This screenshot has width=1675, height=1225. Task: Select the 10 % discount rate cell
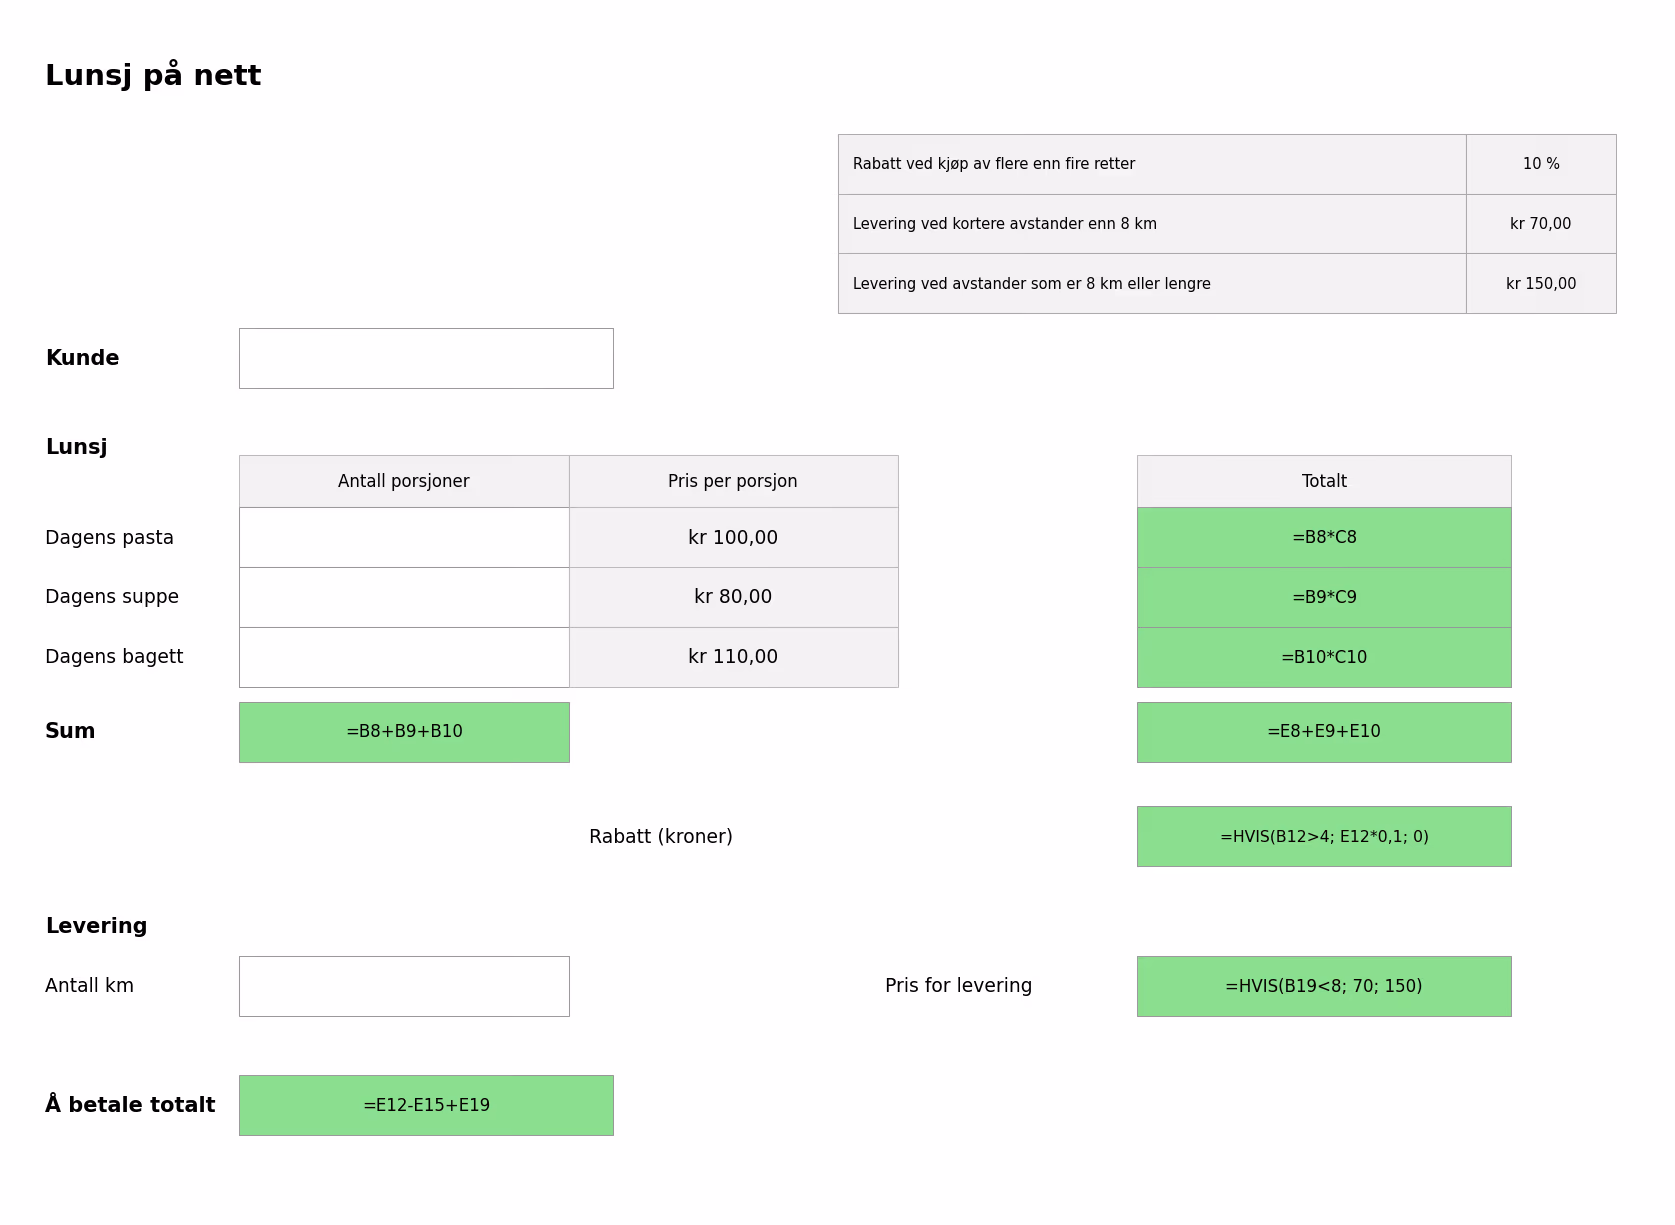click(1541, 164)
